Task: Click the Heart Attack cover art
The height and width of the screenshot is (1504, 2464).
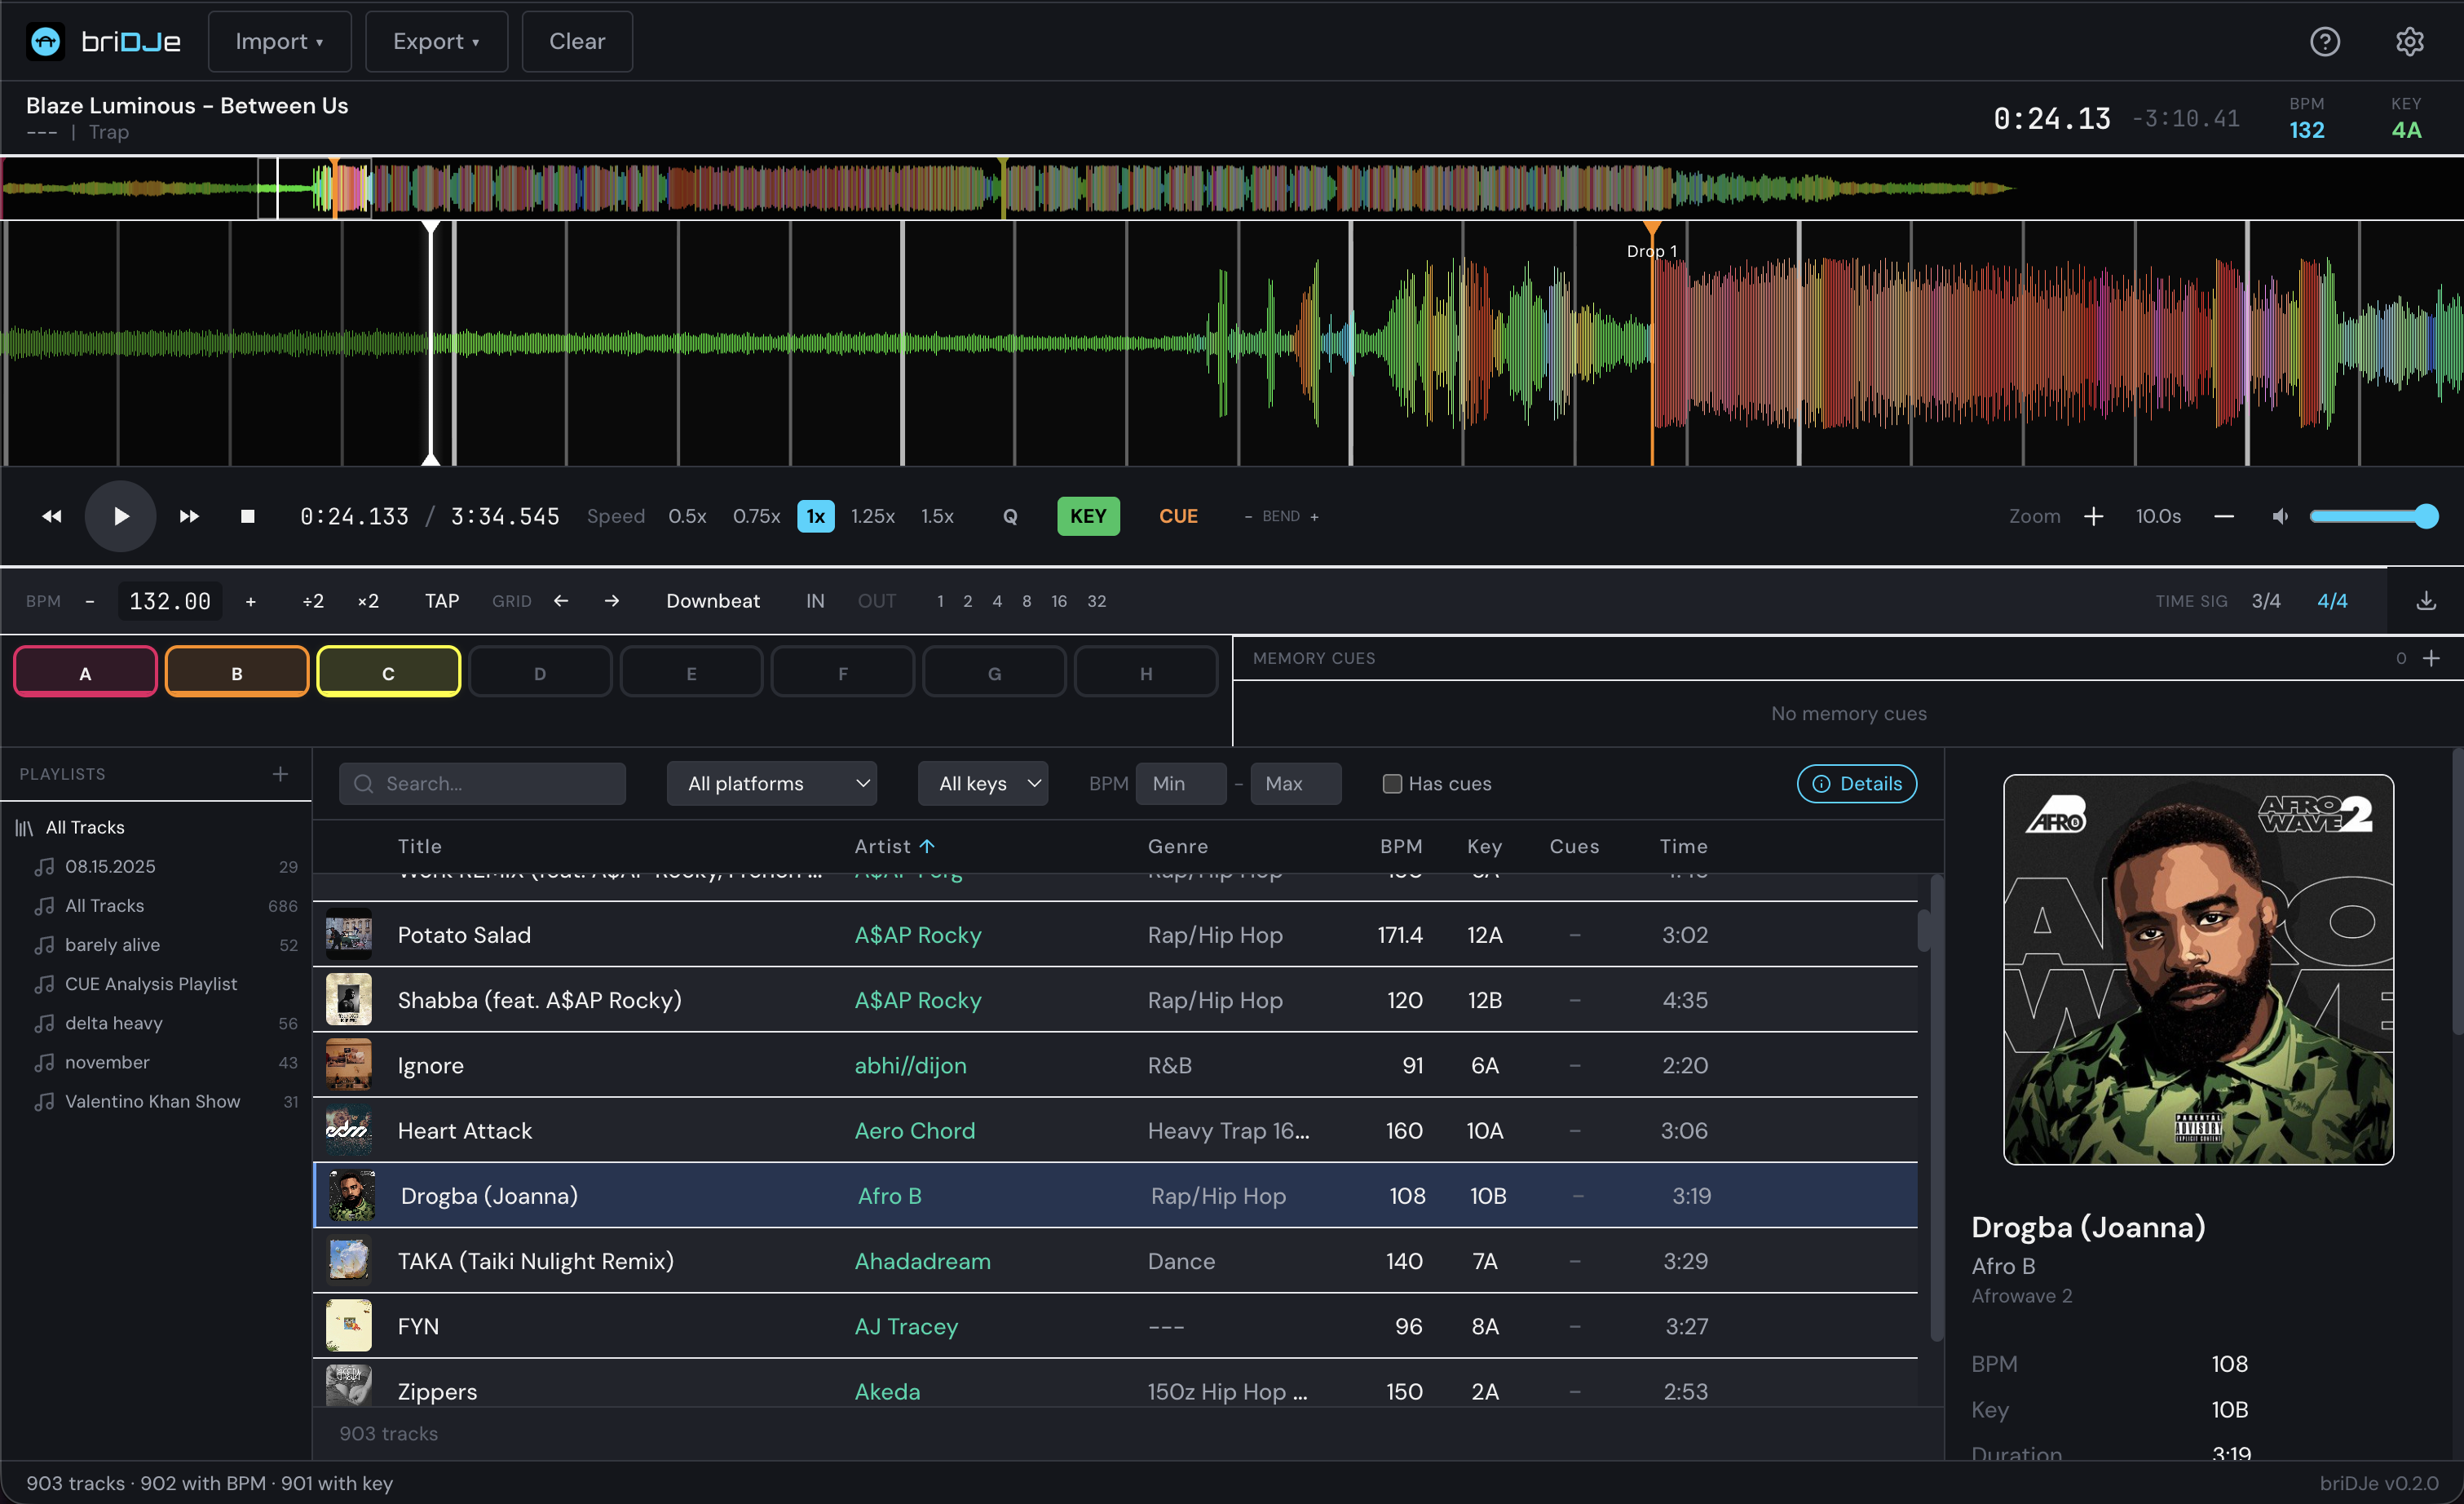Action: pos(348,1130)
